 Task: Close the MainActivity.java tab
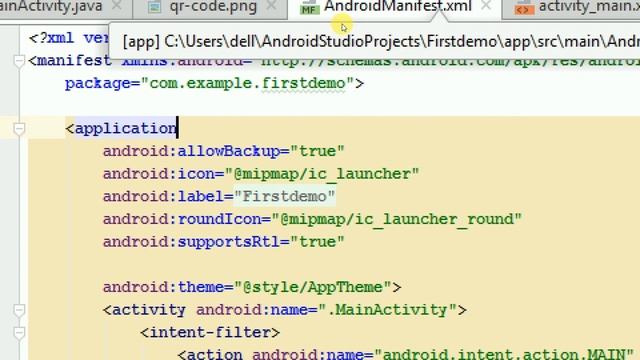(x=117, y=6)
